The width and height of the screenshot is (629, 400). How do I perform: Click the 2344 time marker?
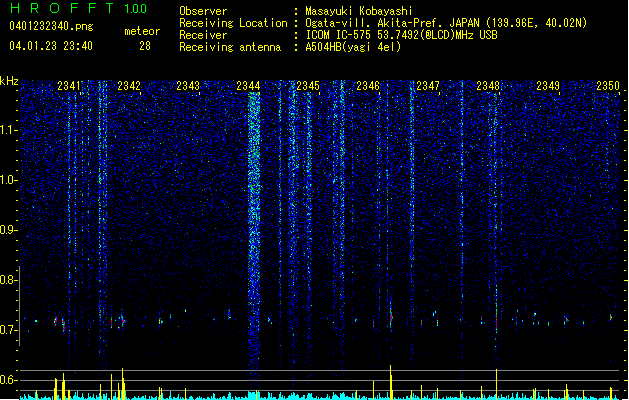[248, 86]
